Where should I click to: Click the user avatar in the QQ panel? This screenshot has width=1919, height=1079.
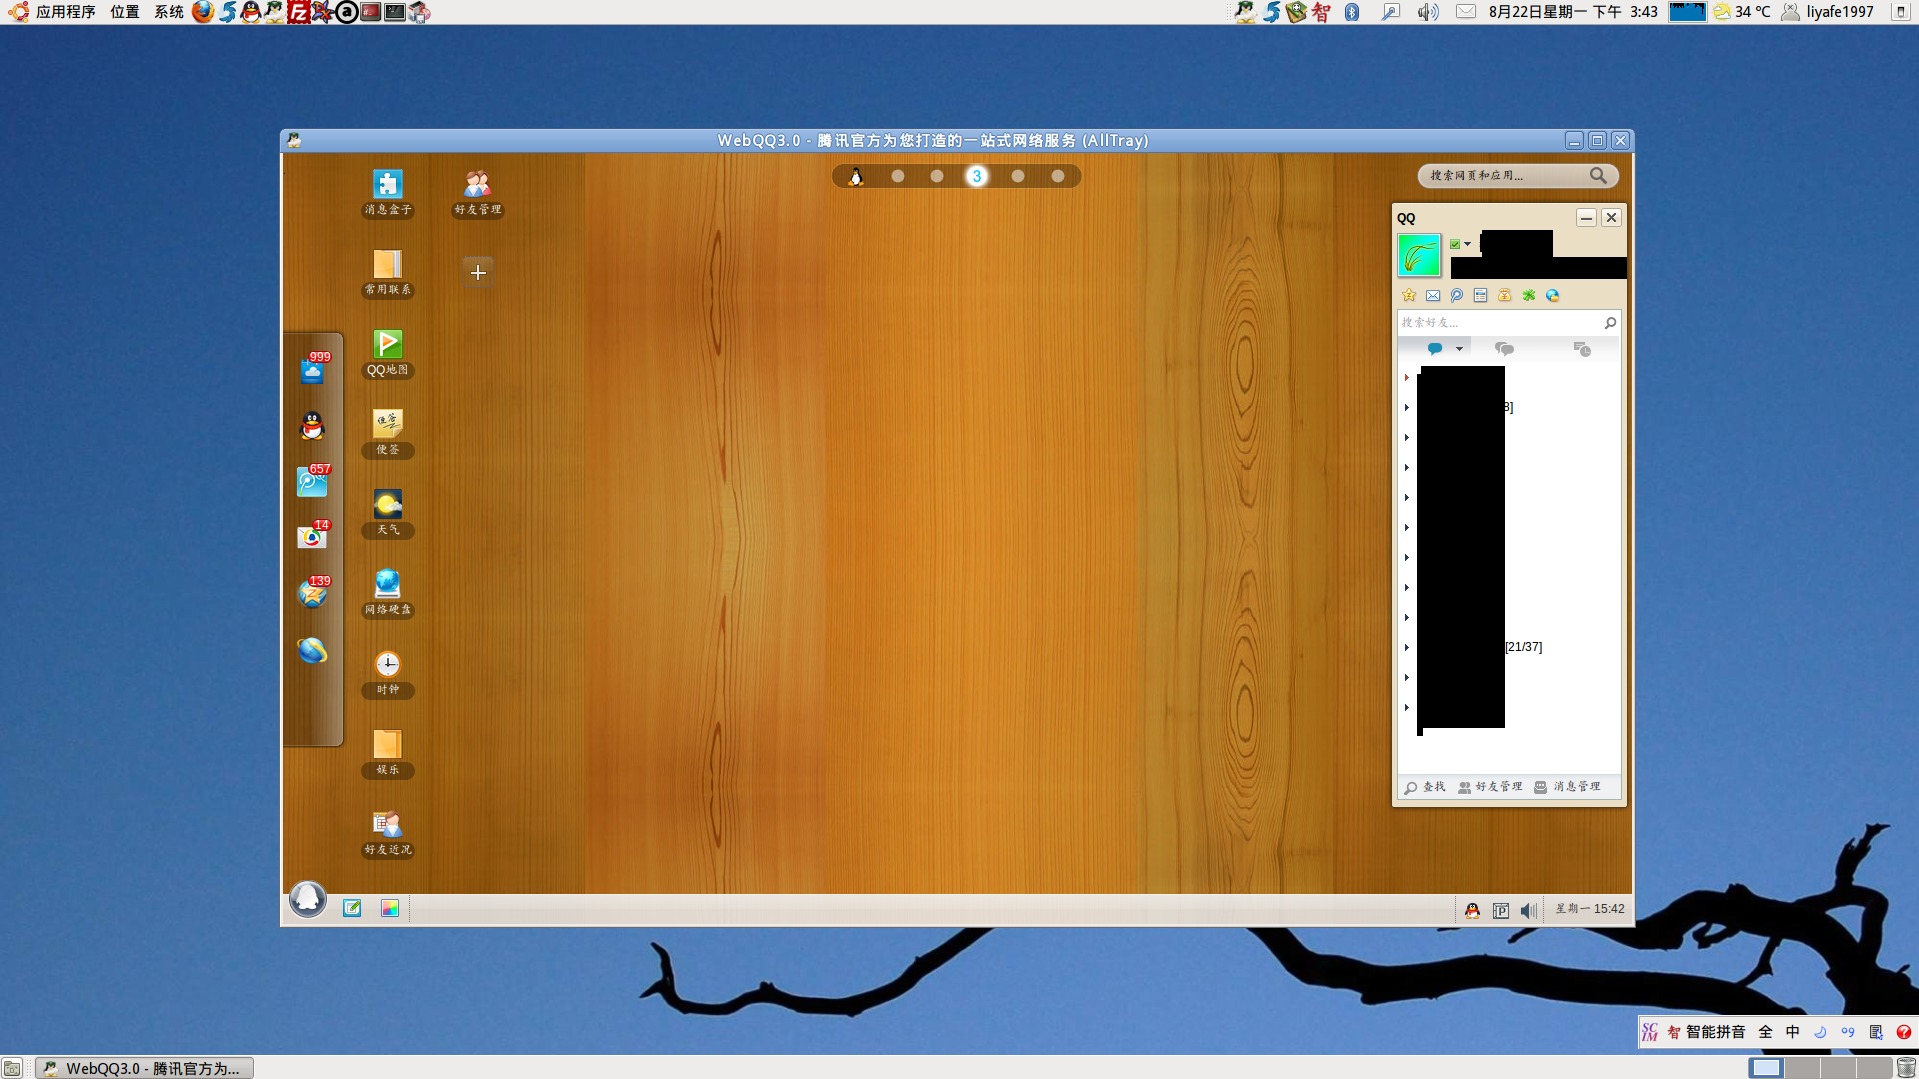coord(1419,256)
